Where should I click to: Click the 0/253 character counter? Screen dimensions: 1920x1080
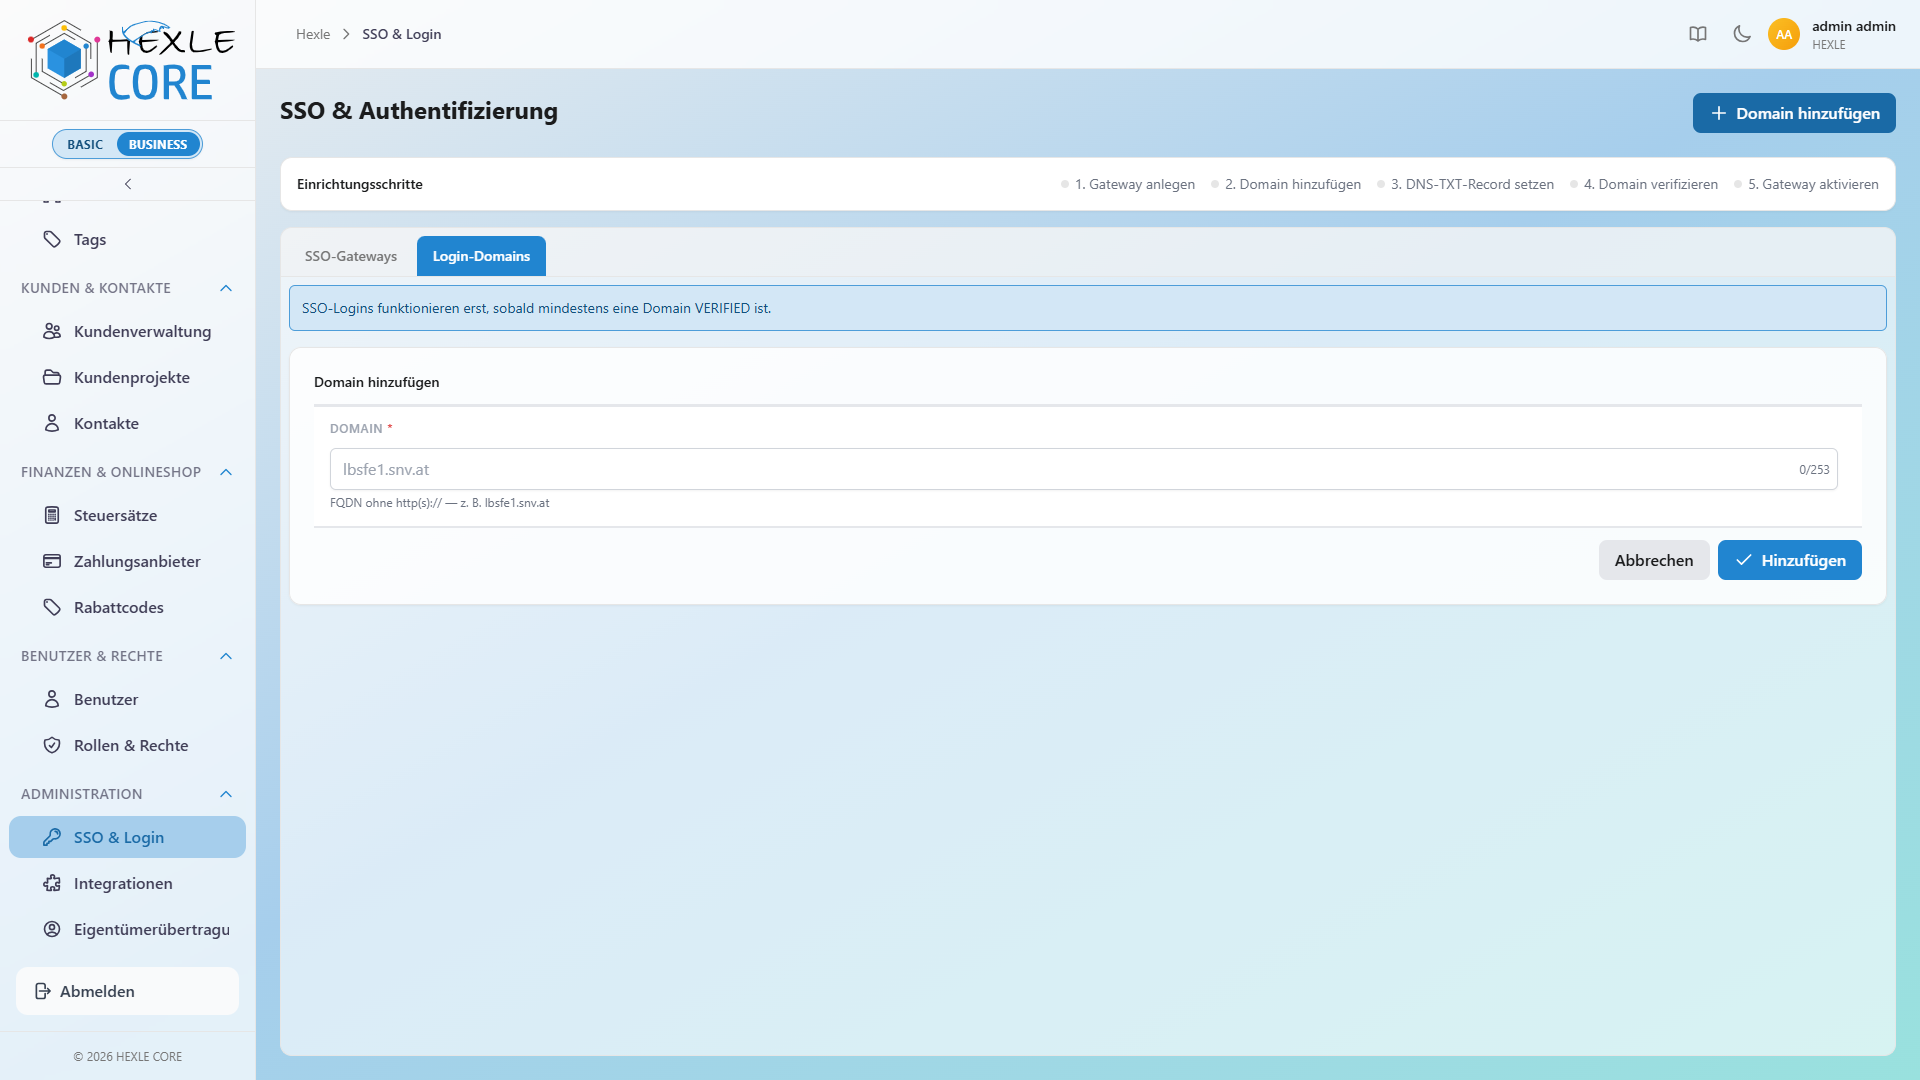point(1814,469)
